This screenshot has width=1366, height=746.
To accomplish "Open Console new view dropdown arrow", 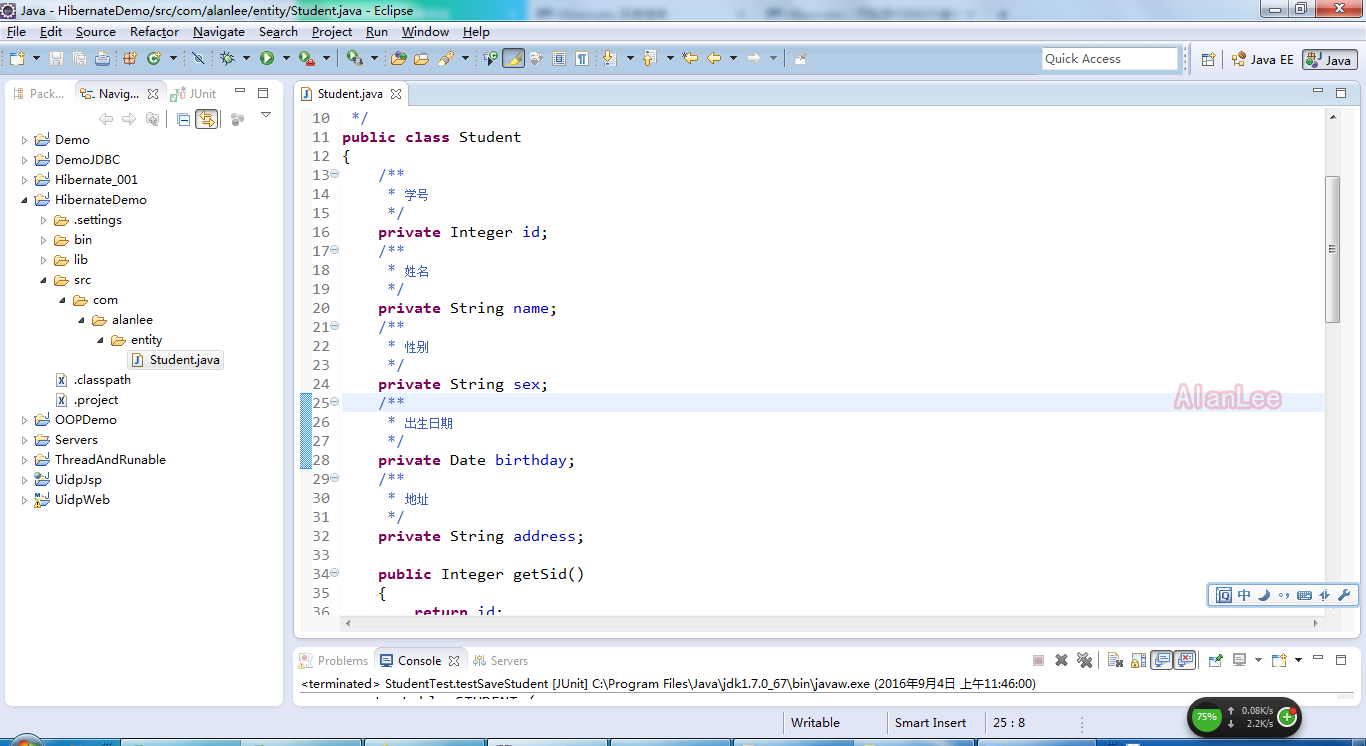I will tap(1298, 660).
